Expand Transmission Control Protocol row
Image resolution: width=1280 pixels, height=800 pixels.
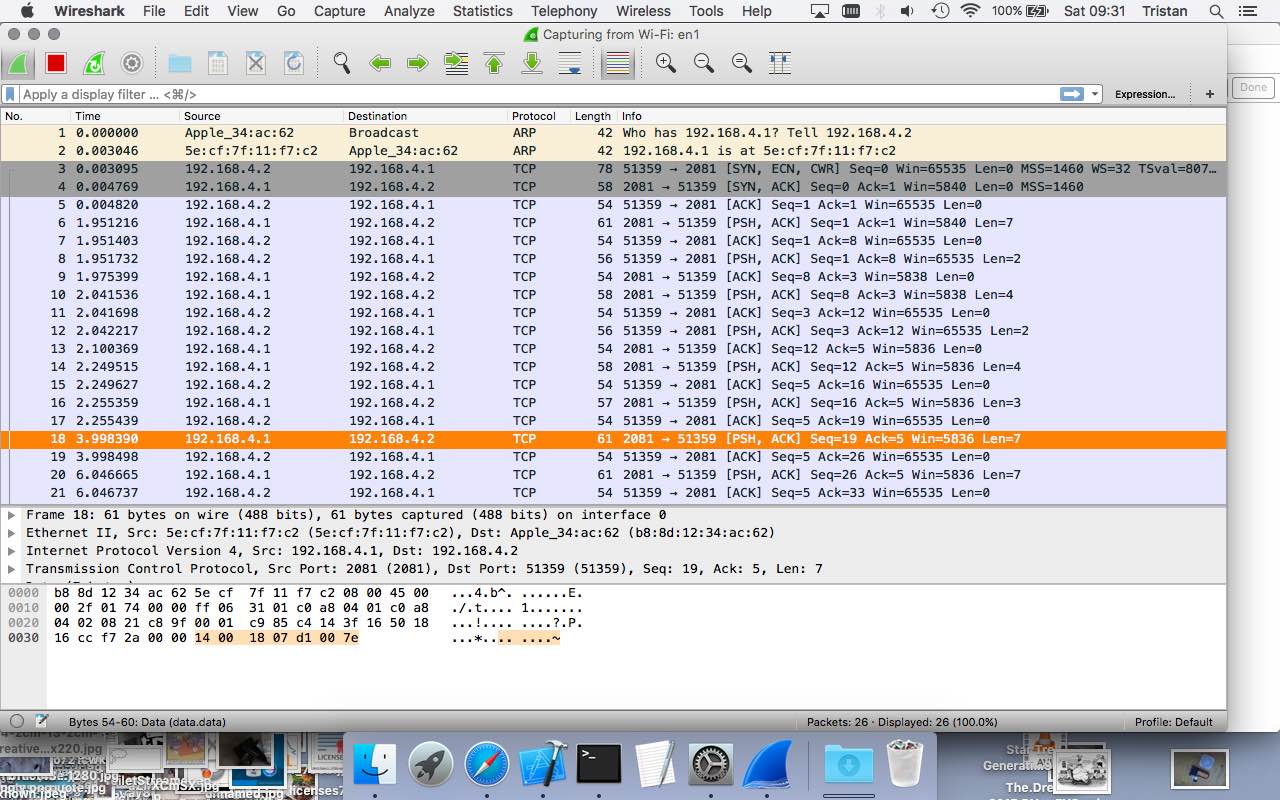[12, 569]
